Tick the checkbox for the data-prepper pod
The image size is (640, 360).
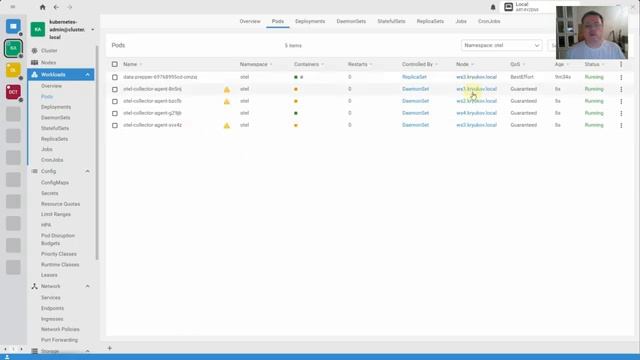pos(115,77)
